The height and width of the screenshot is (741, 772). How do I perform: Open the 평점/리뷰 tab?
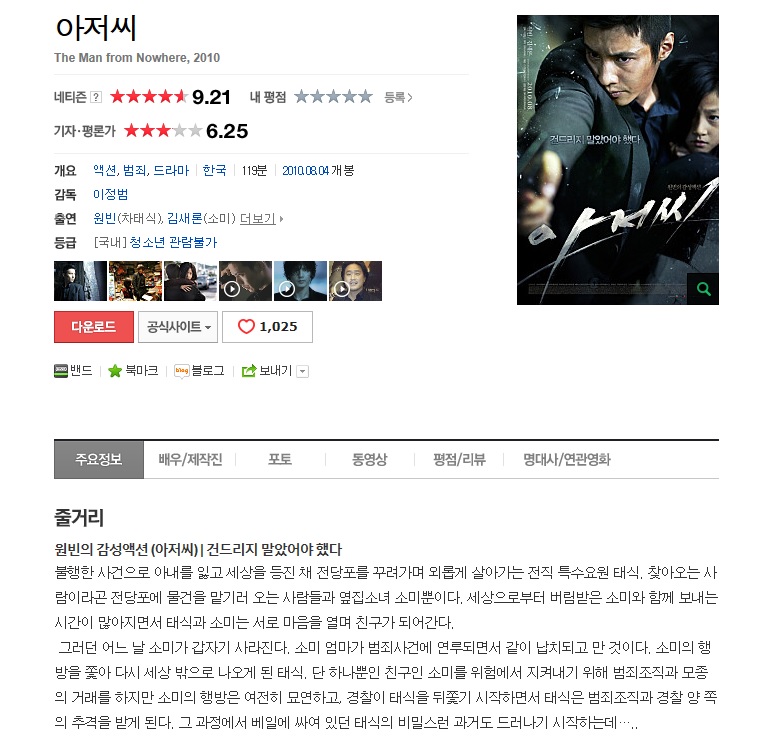(x=459, y=459)
